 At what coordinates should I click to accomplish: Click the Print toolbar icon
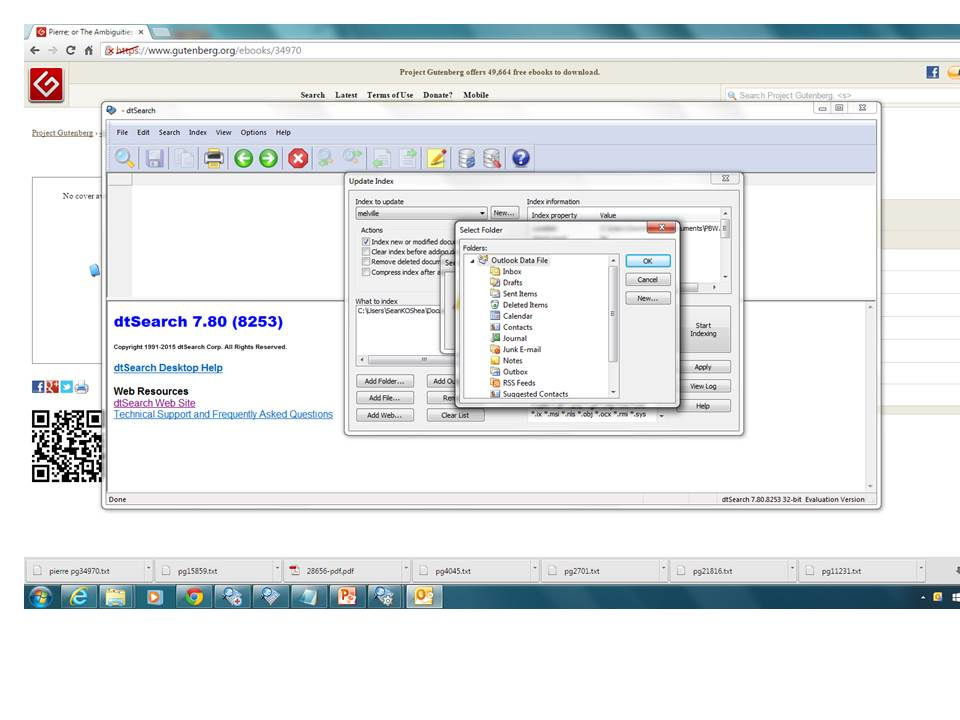(214, 159)
